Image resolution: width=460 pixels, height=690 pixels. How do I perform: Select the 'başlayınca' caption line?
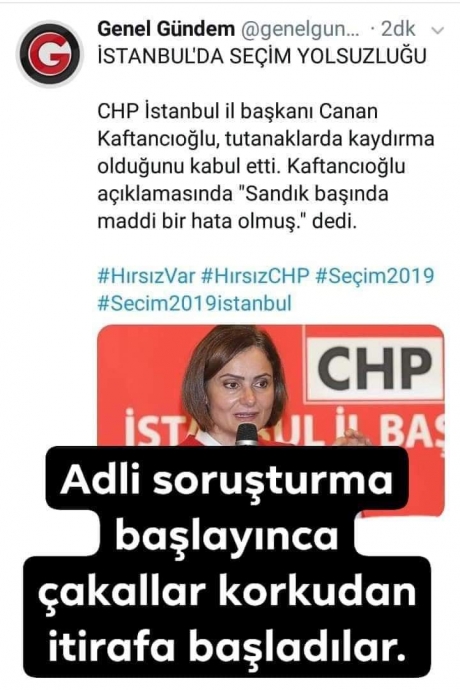227,535
